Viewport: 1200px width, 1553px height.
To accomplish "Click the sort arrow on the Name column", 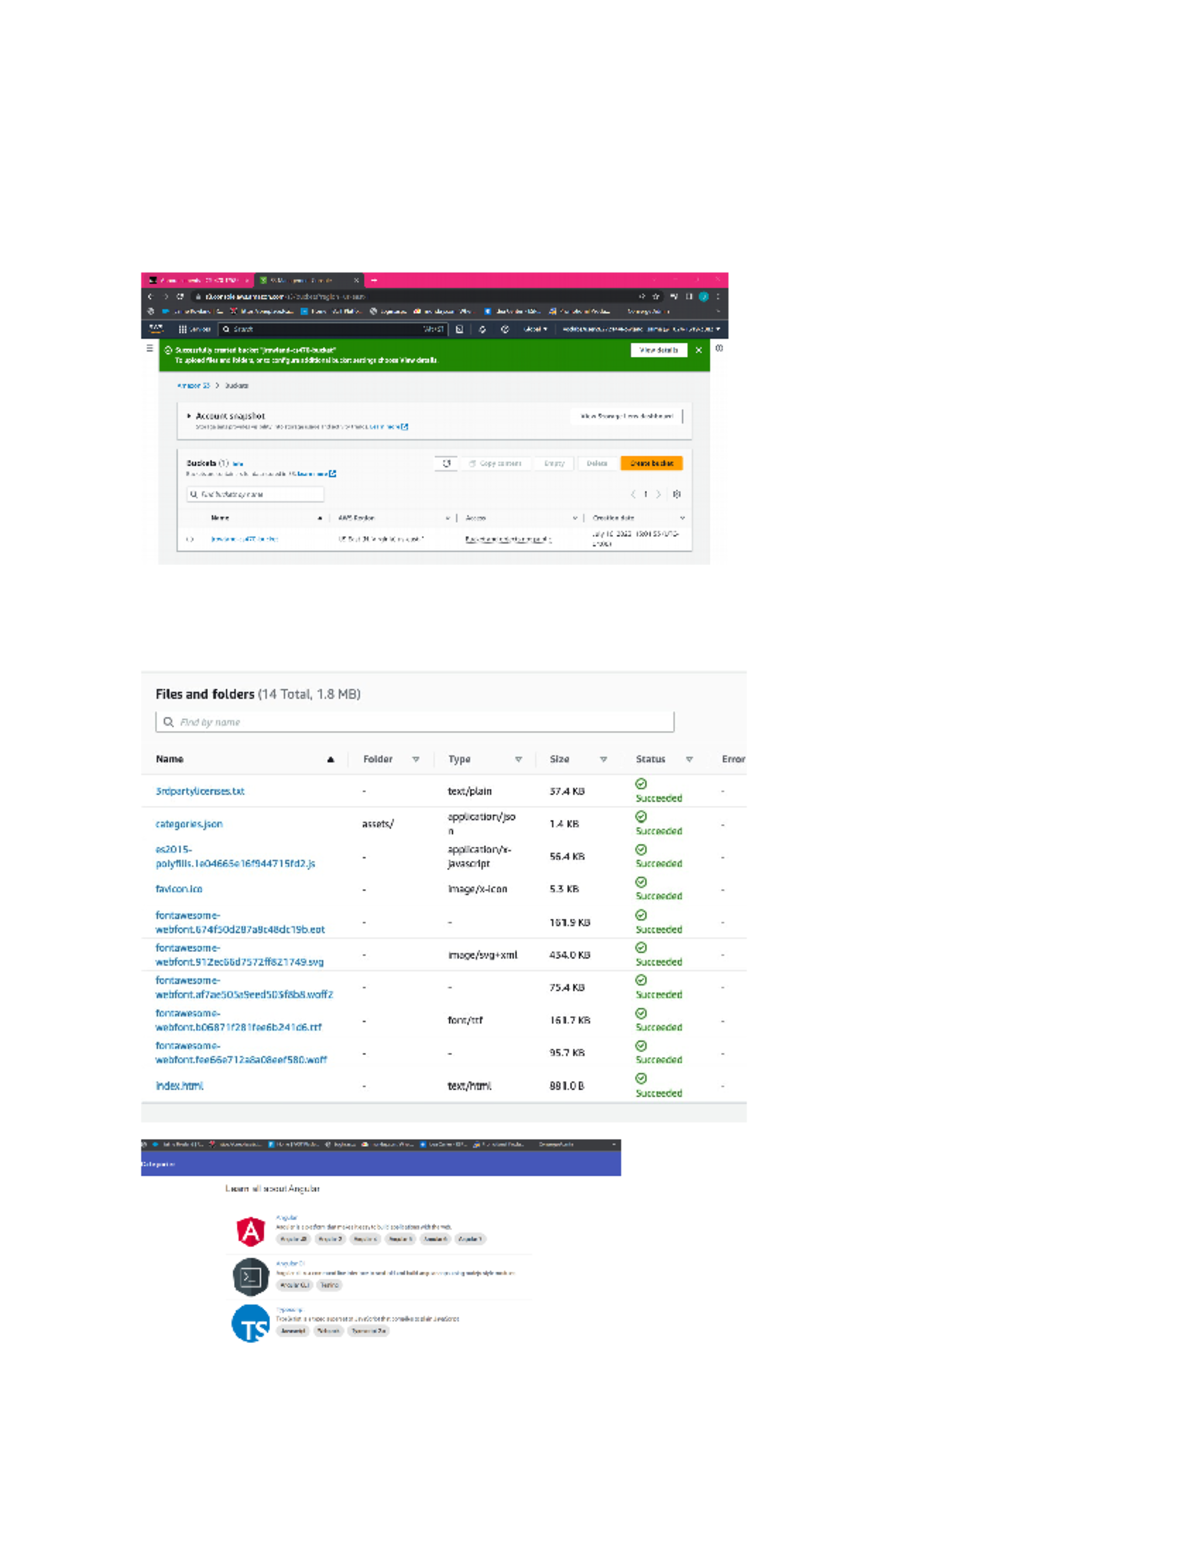I will tap(319, 519).
